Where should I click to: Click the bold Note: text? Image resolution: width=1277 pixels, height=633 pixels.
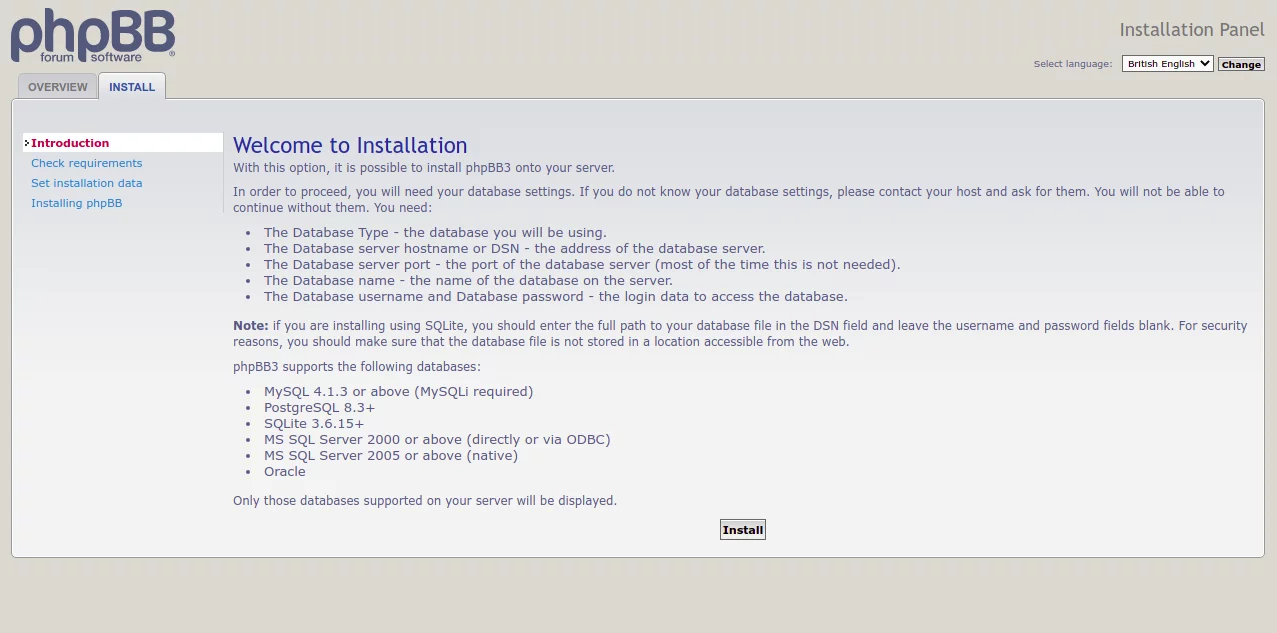coord(251,326)
